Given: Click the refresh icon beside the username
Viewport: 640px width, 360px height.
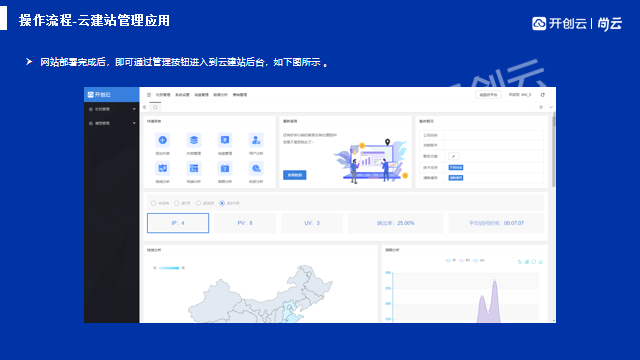Looking at the screenshot, I should tap(542, 95).
